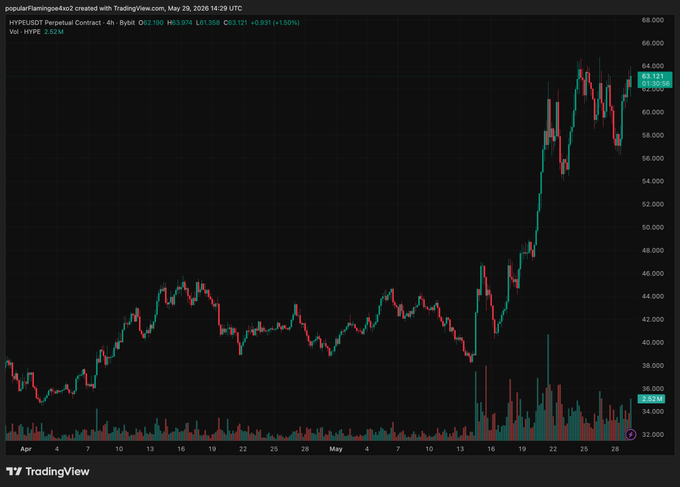Click the volume label 2.52 M on the price axis

click(x=651, y=399)
